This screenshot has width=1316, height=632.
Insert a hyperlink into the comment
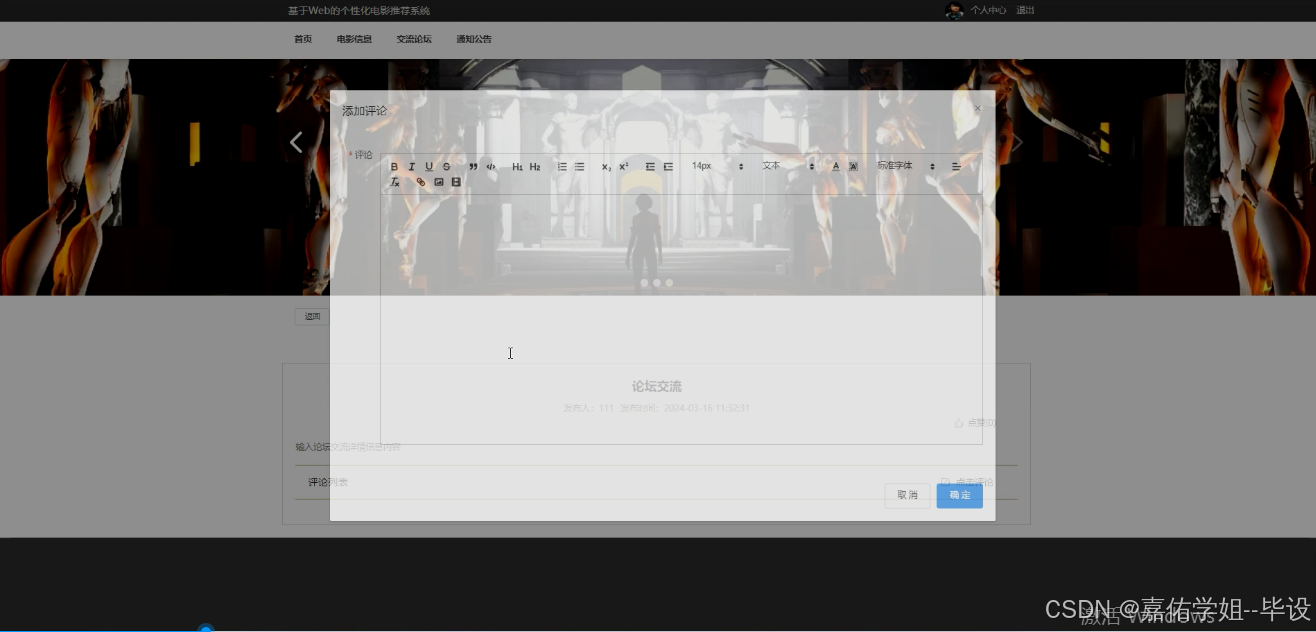(420, 182)
